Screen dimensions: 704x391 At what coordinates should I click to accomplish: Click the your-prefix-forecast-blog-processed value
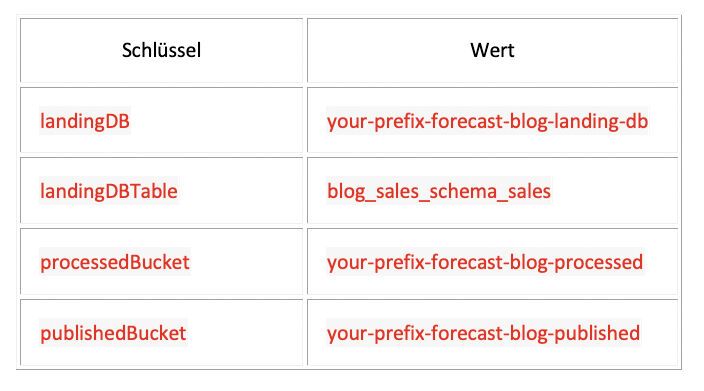[485, 262]
